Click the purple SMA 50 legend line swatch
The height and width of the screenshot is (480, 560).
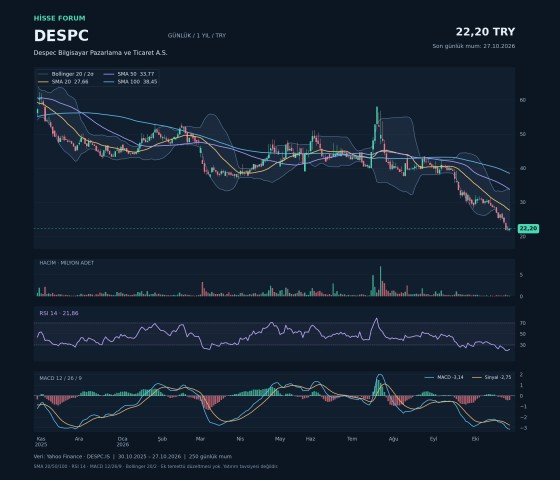109,74
